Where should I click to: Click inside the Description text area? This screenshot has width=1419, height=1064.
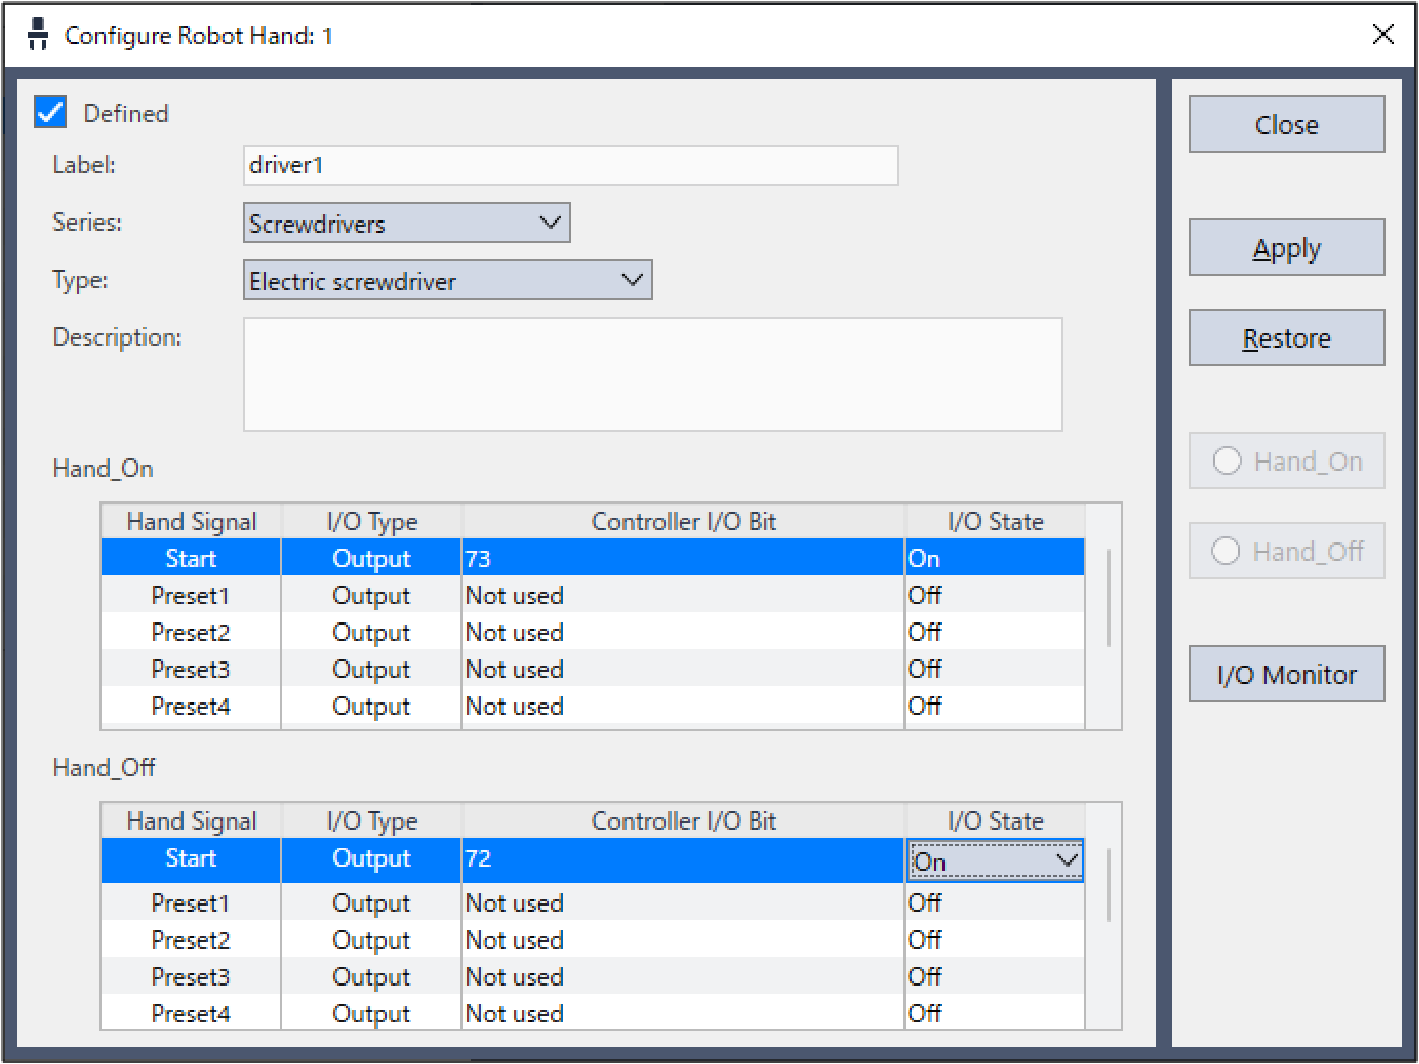(652, 375)
